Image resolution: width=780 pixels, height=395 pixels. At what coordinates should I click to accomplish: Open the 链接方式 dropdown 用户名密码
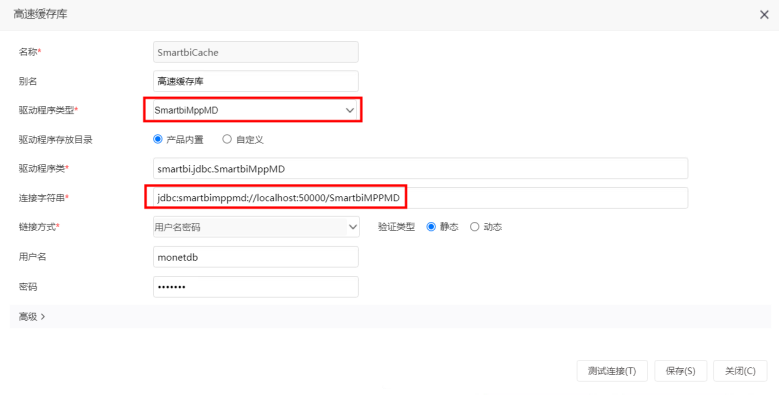(256, 227)
